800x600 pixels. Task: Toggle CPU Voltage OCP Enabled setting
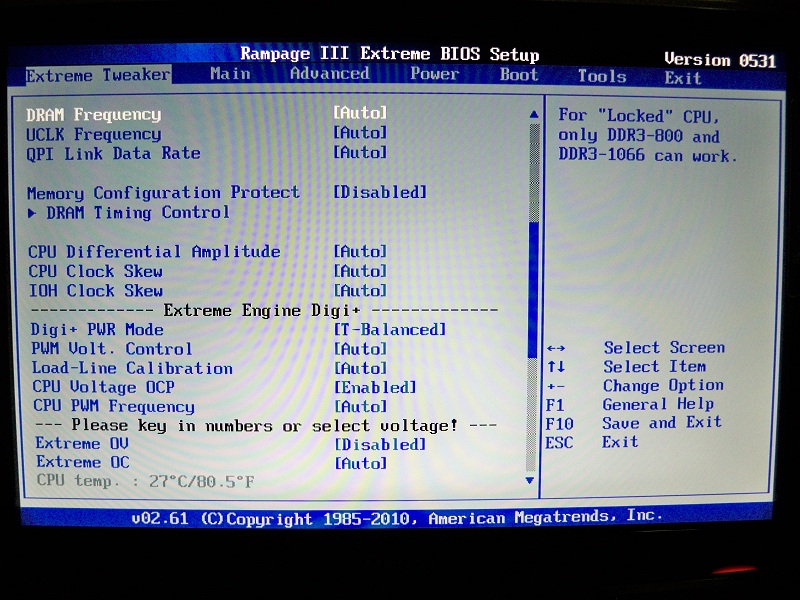coord(375,387)
